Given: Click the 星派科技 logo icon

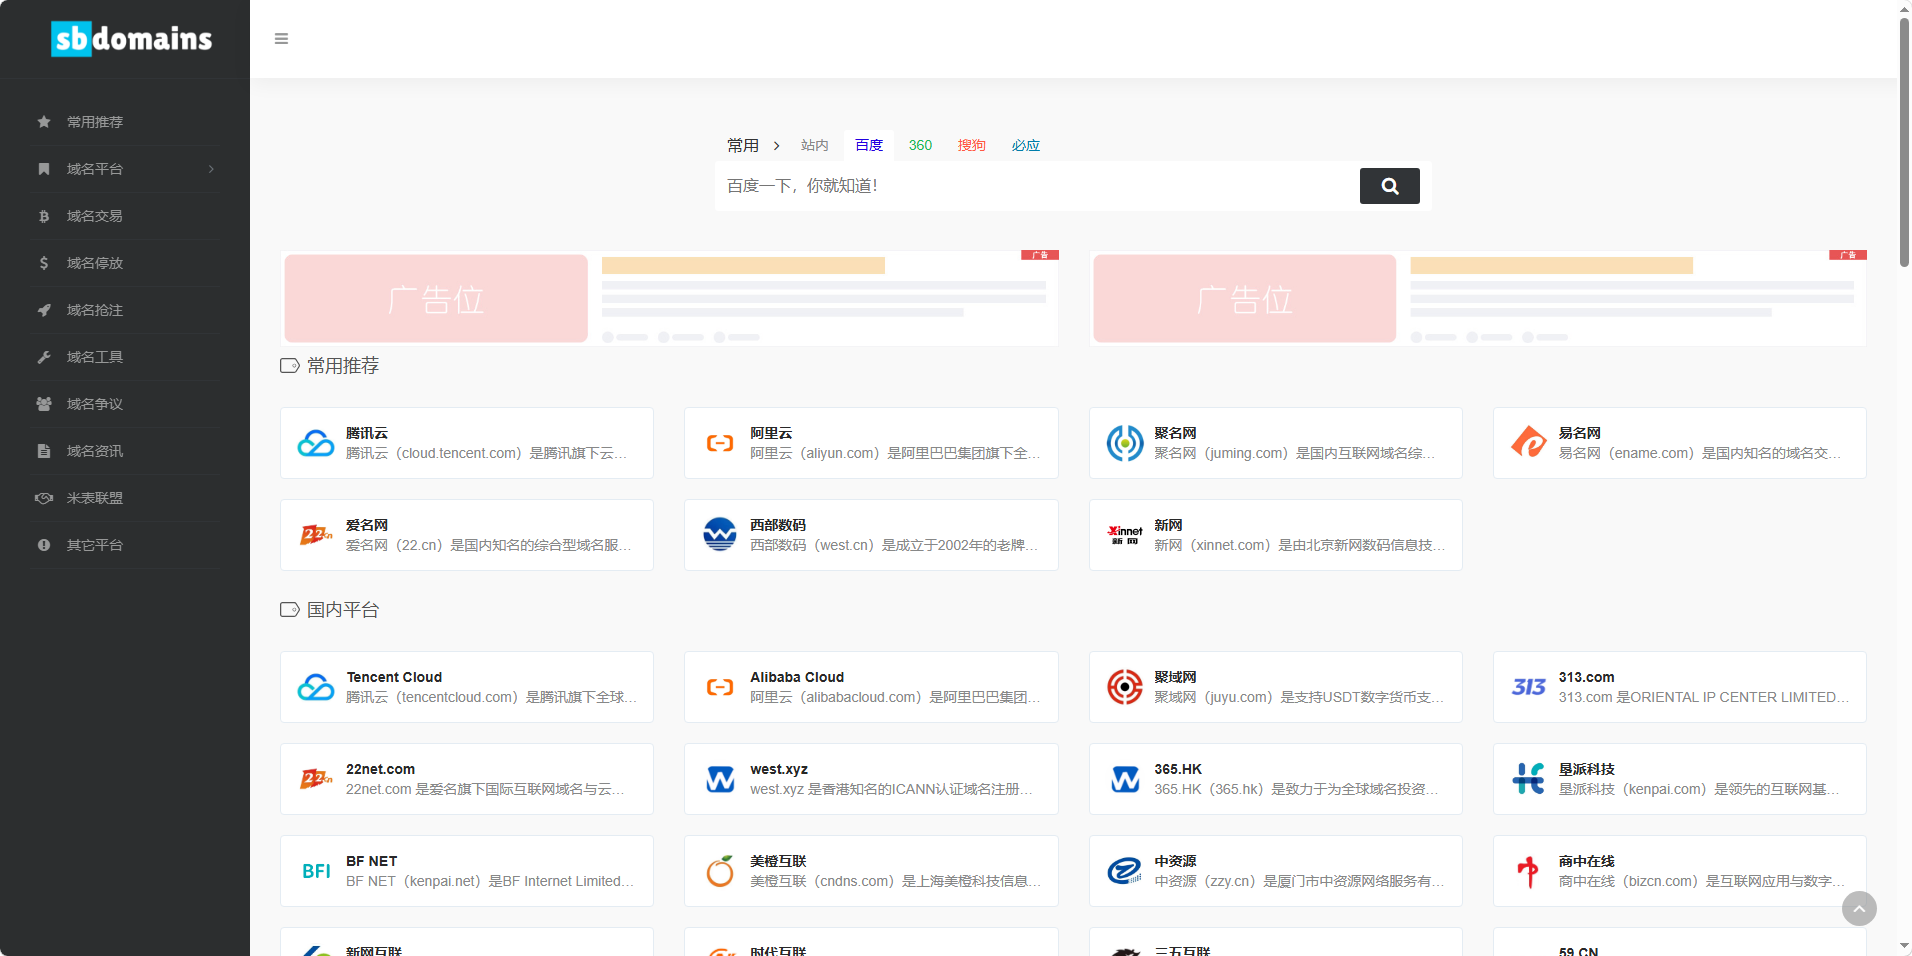Looking at the screenshot, I should [x=1529, y=779].
